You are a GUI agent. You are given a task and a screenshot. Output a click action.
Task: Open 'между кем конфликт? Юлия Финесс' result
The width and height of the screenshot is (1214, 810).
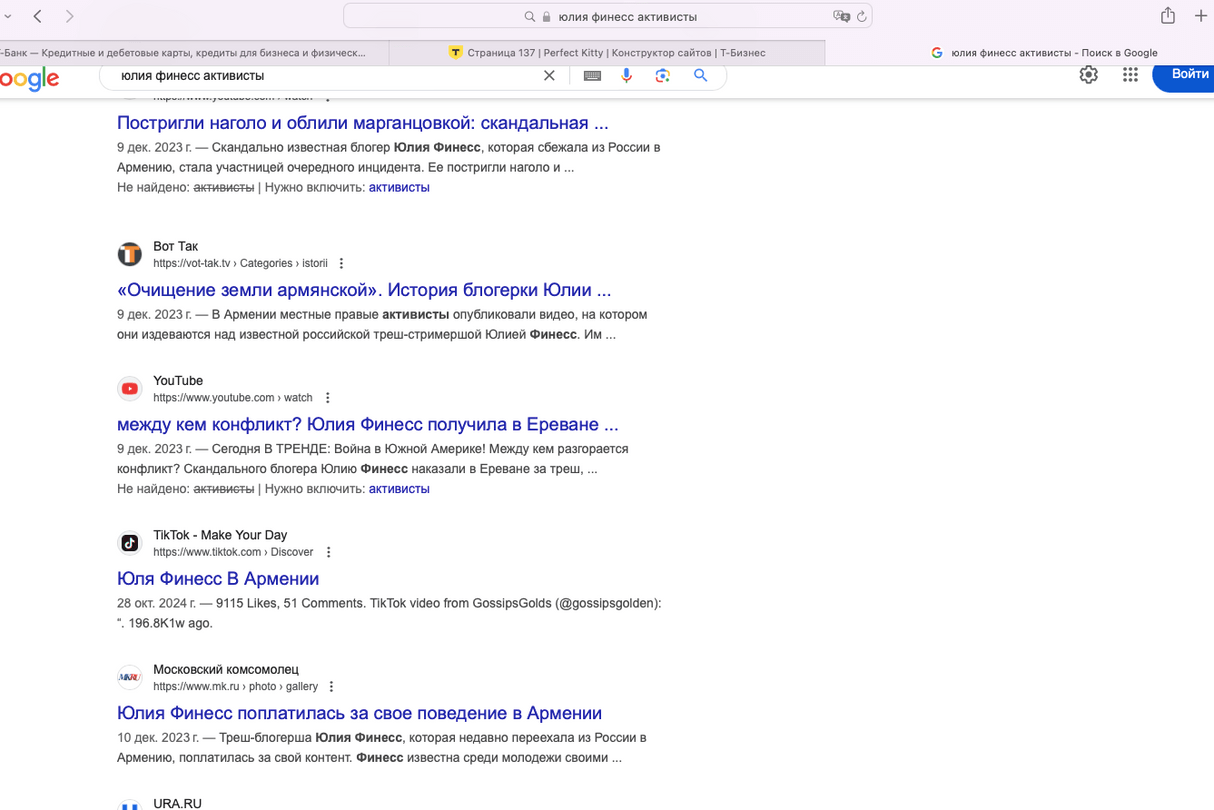(x=368, y=425)
